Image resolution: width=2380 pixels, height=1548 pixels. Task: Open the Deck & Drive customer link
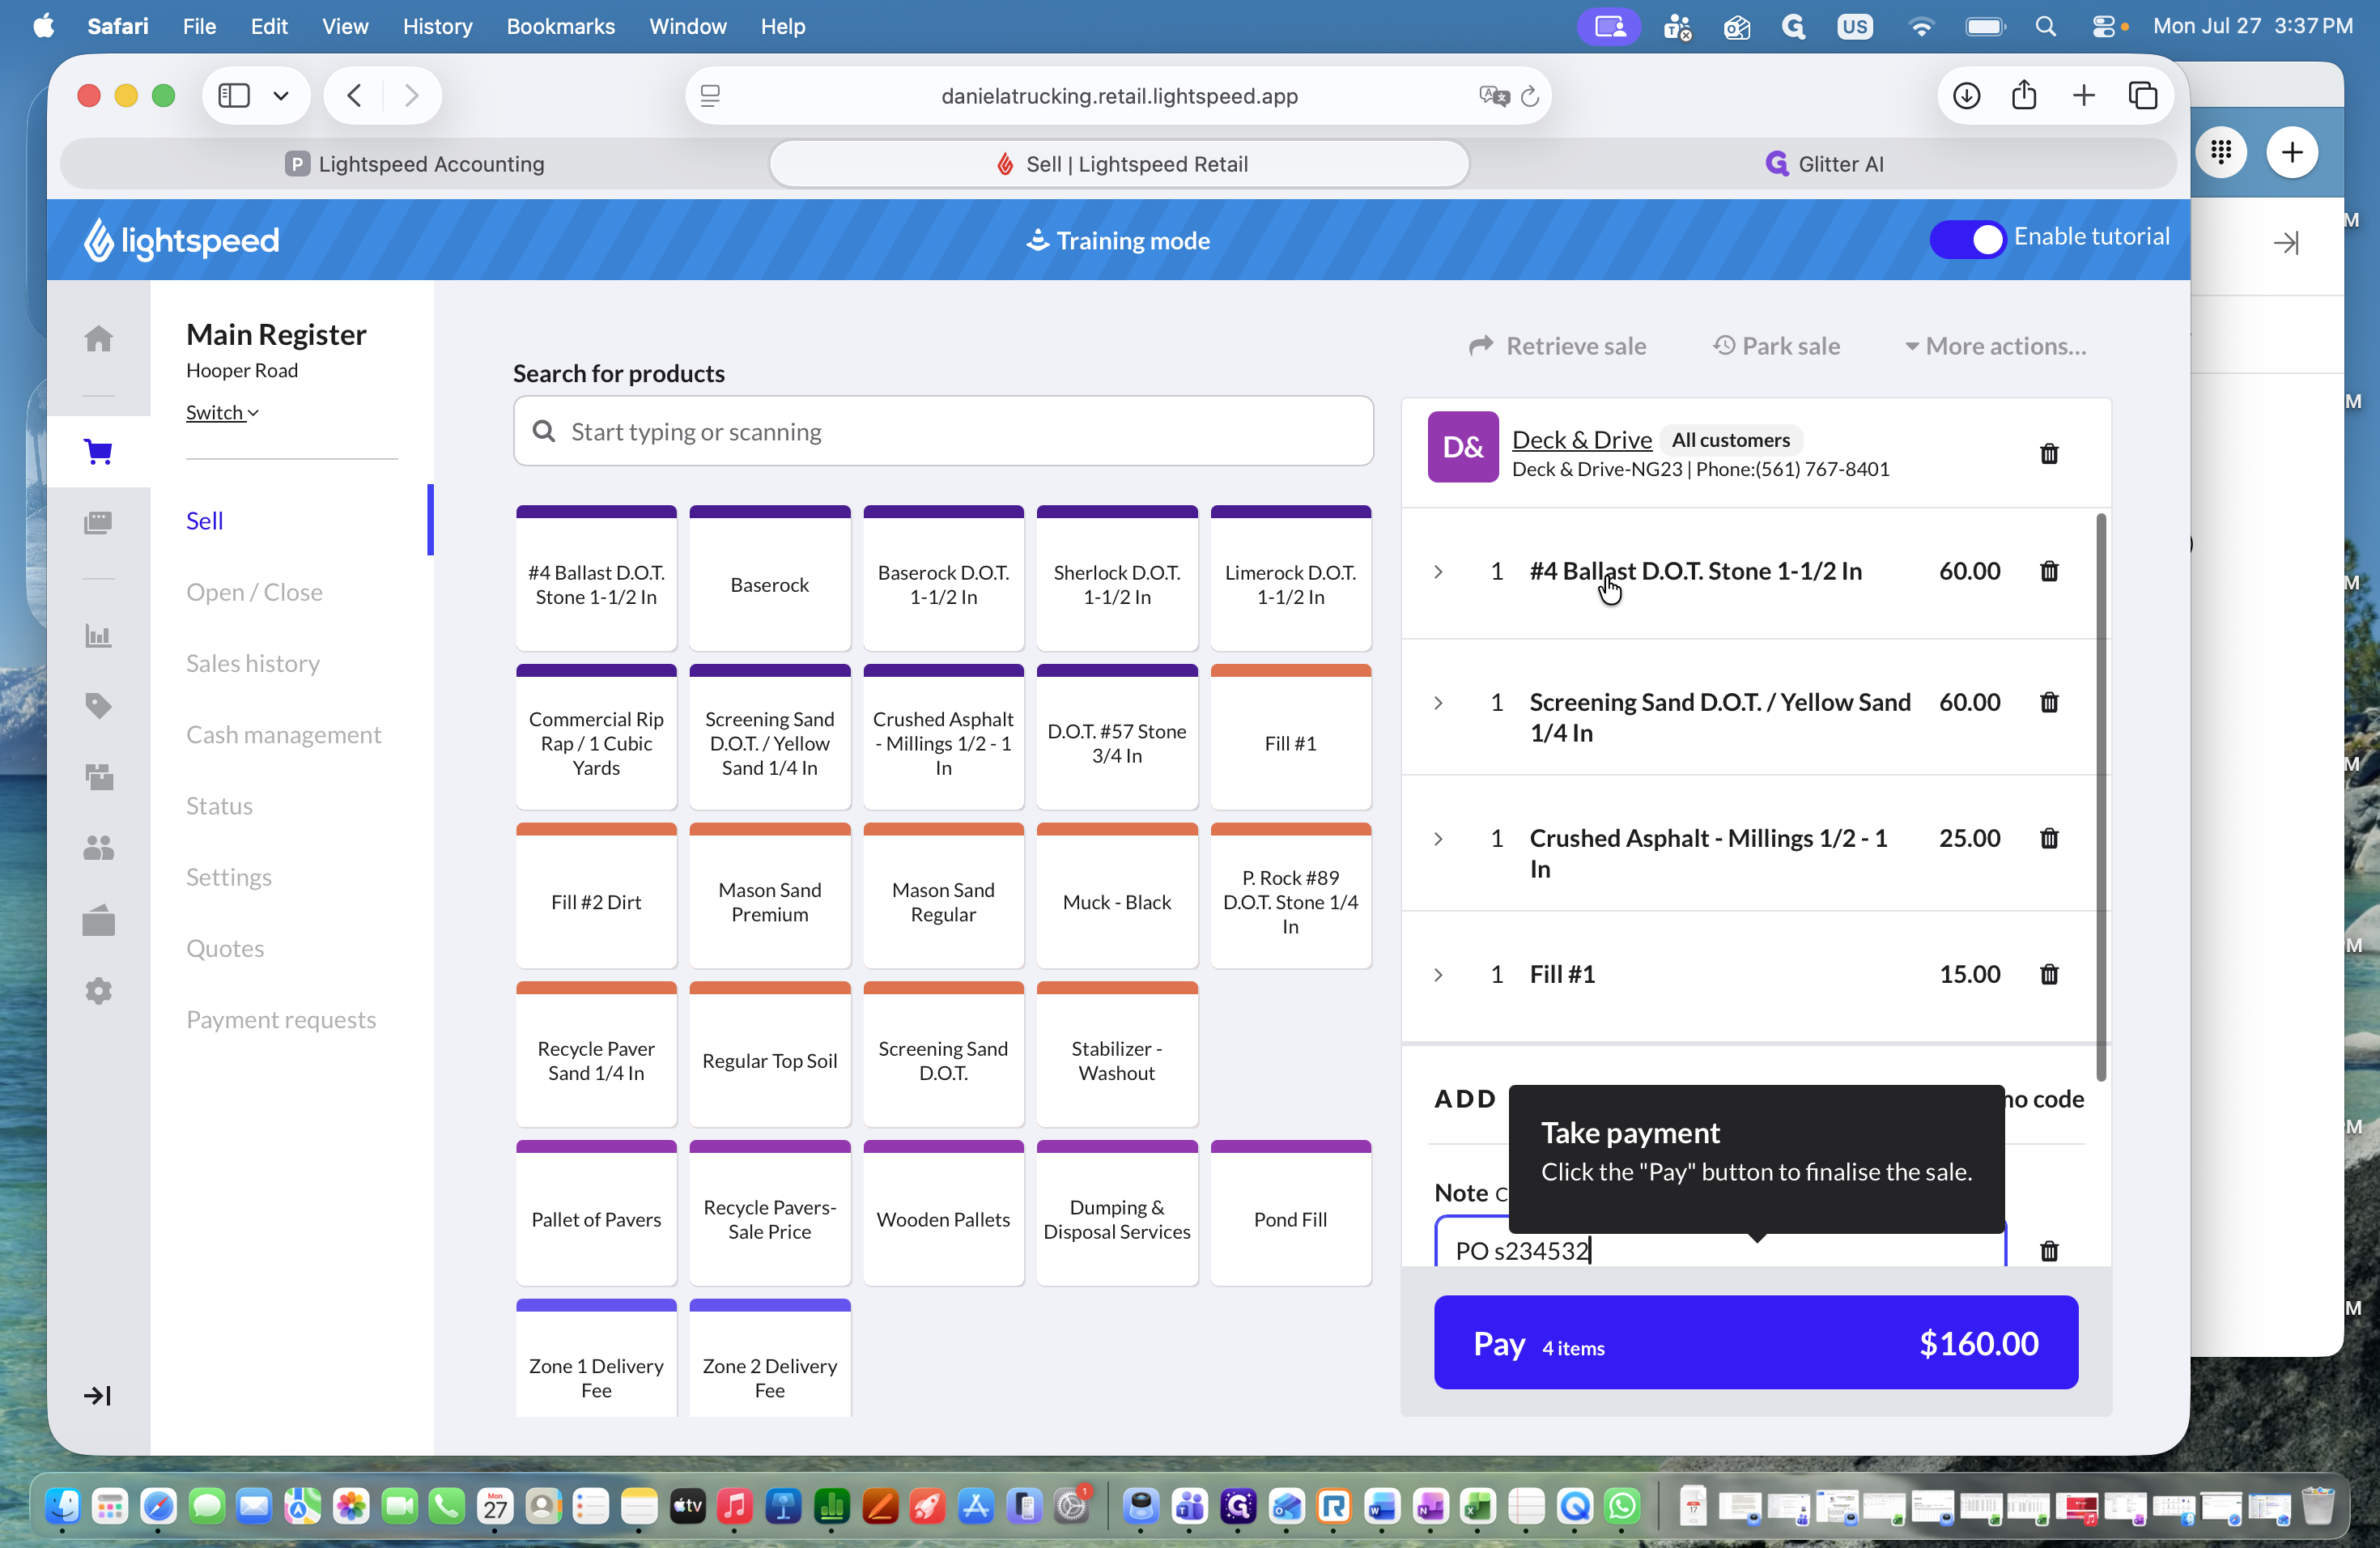click(x=1581, y=439)
